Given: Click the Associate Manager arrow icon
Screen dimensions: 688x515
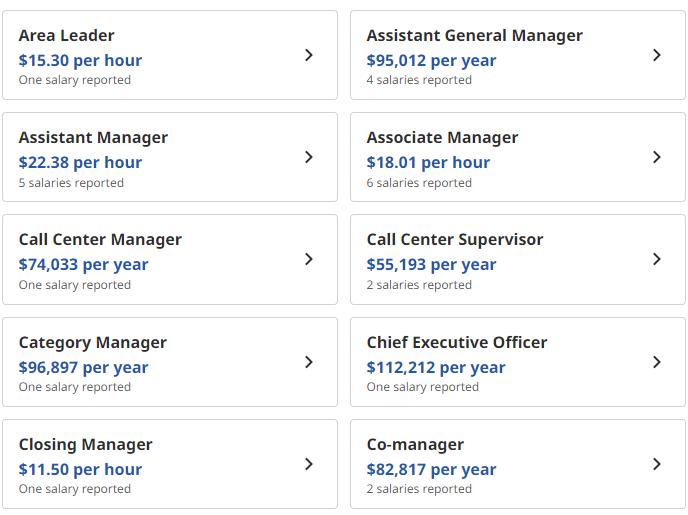Looking at the screenshot, I should click(657, 157).
